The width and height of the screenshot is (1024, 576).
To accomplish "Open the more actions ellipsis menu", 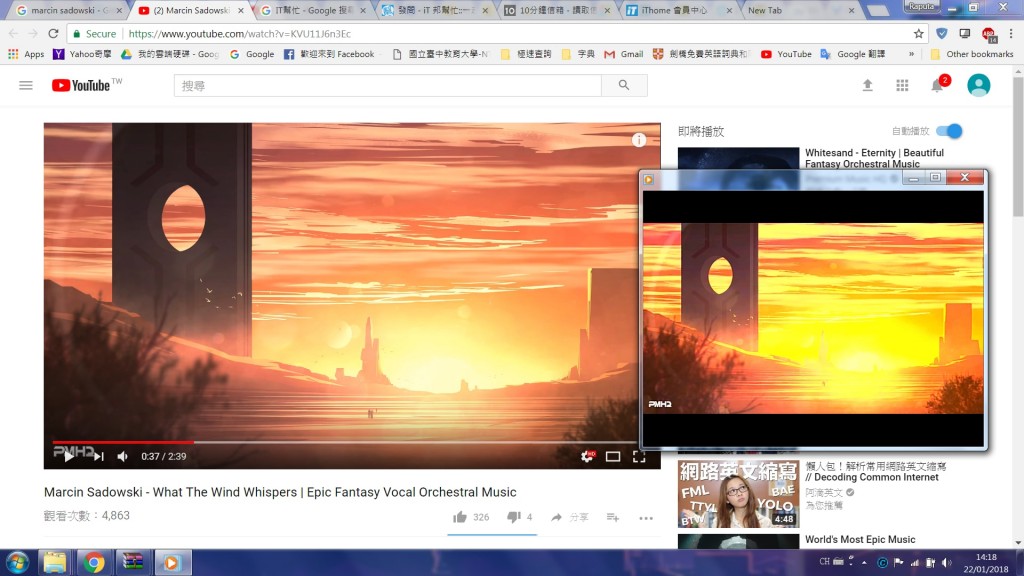I will tap(646, 518).
